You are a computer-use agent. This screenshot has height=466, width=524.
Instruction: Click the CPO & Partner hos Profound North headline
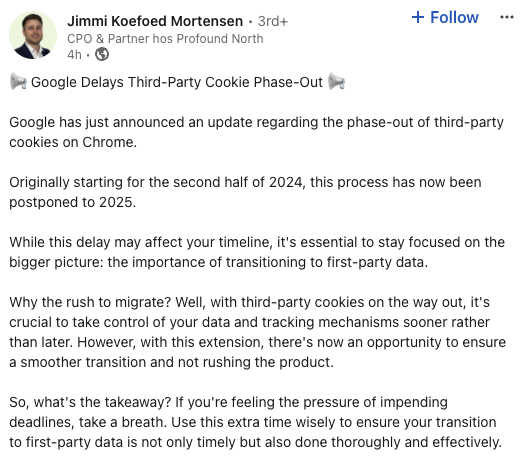point(165,39)
